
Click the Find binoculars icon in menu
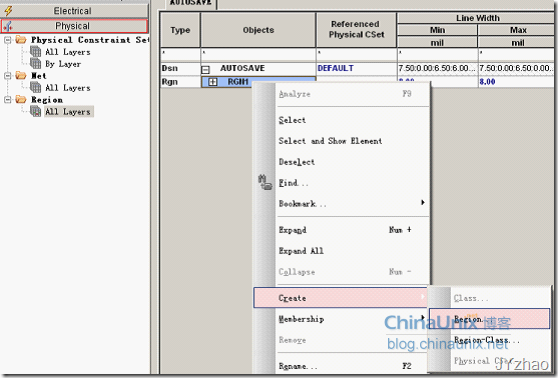click(265, 183)
